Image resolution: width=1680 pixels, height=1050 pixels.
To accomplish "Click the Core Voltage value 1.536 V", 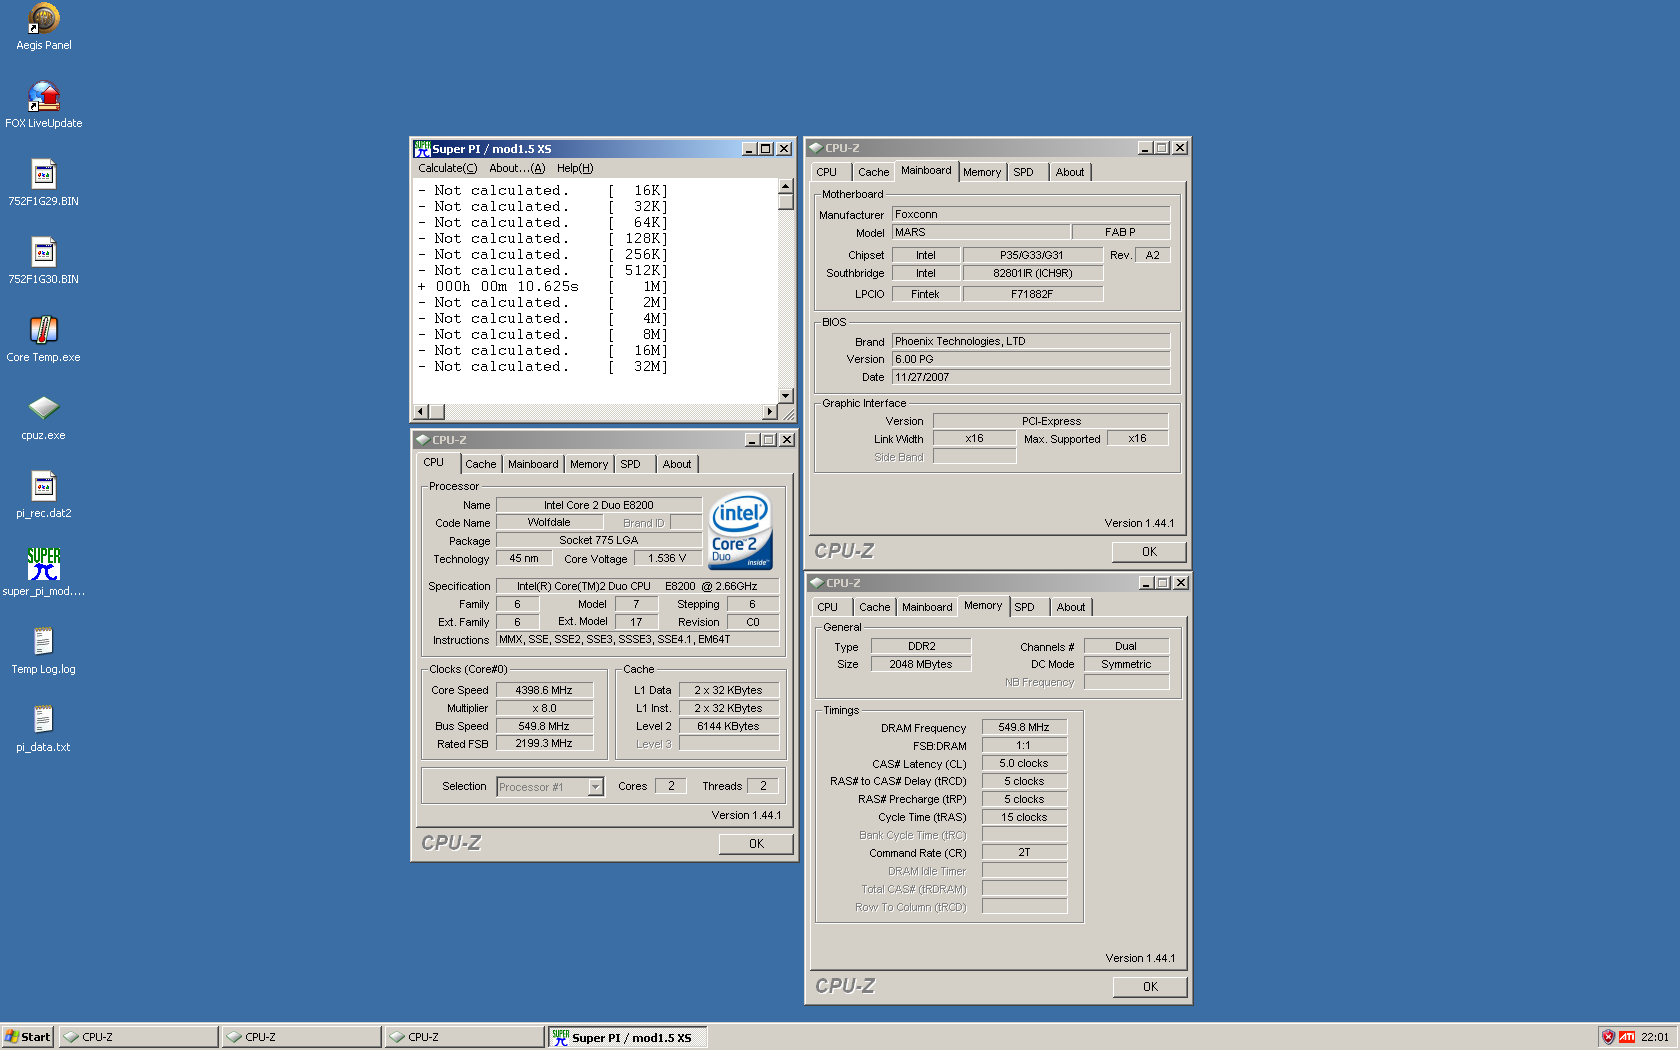I will (667, 558).
